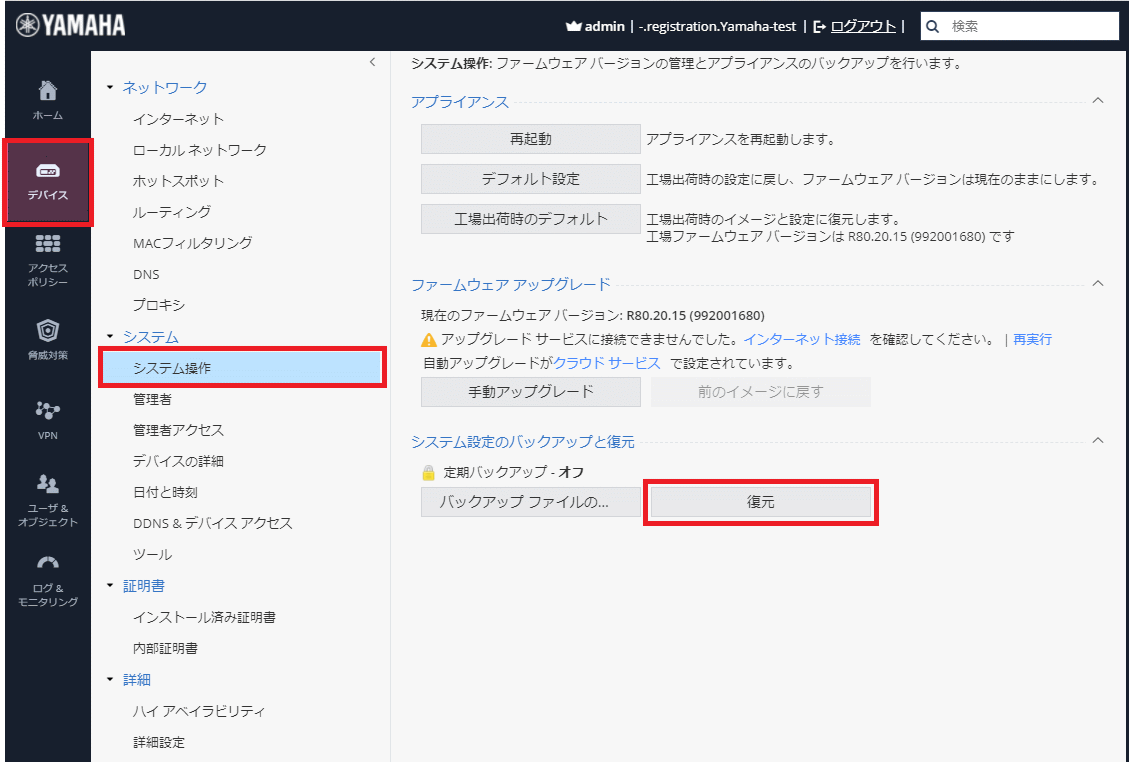Open the Home sidebar icon

tap(48, 92)
